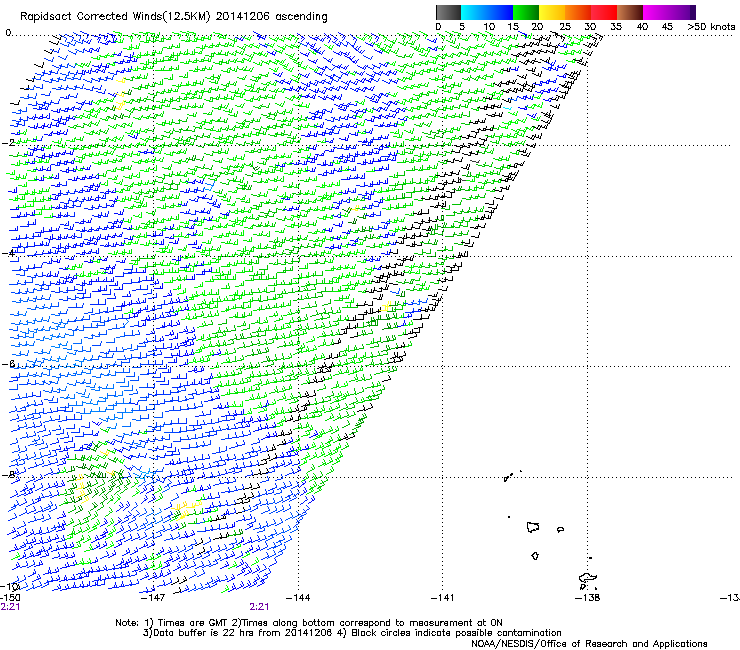Select the cyan-blue 5-15 knots color band
Viewport: 740px width, 650px height.
487,12
